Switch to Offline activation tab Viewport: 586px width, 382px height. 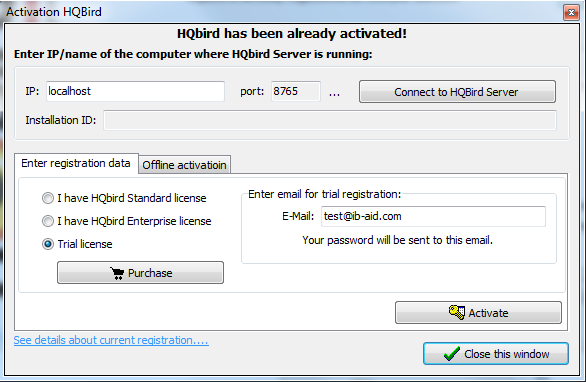pos(184,165)
